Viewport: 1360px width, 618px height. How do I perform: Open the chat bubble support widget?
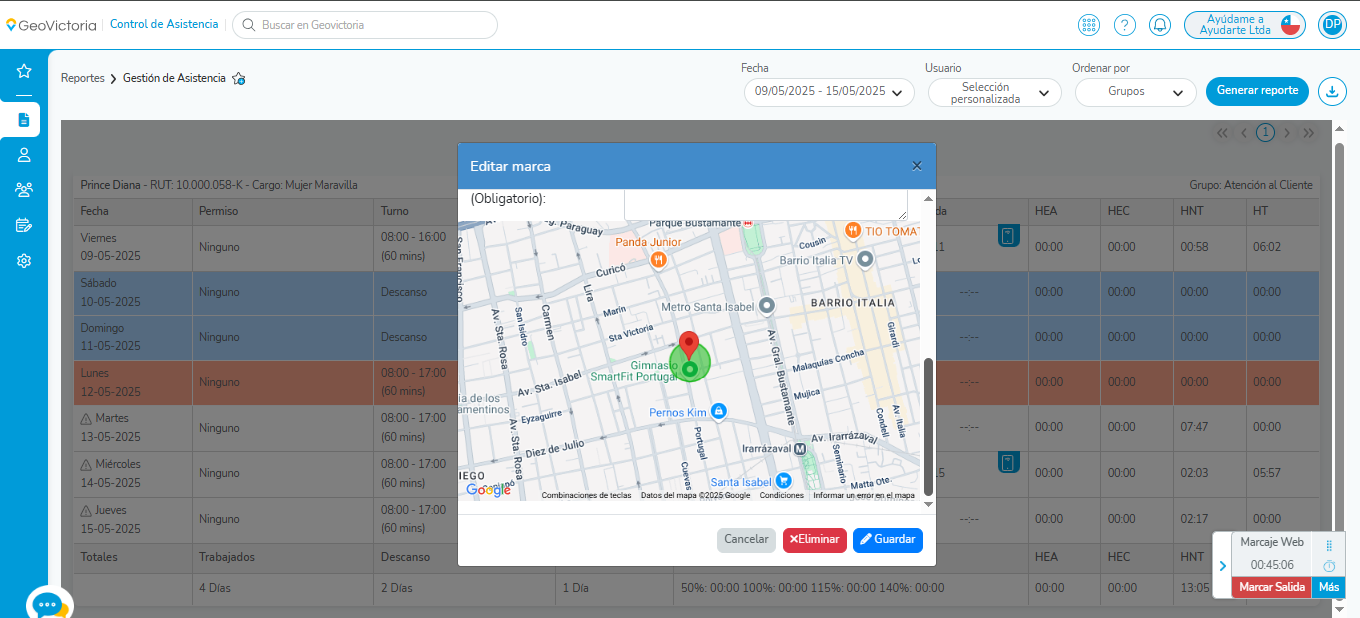(x=48, y=606)
